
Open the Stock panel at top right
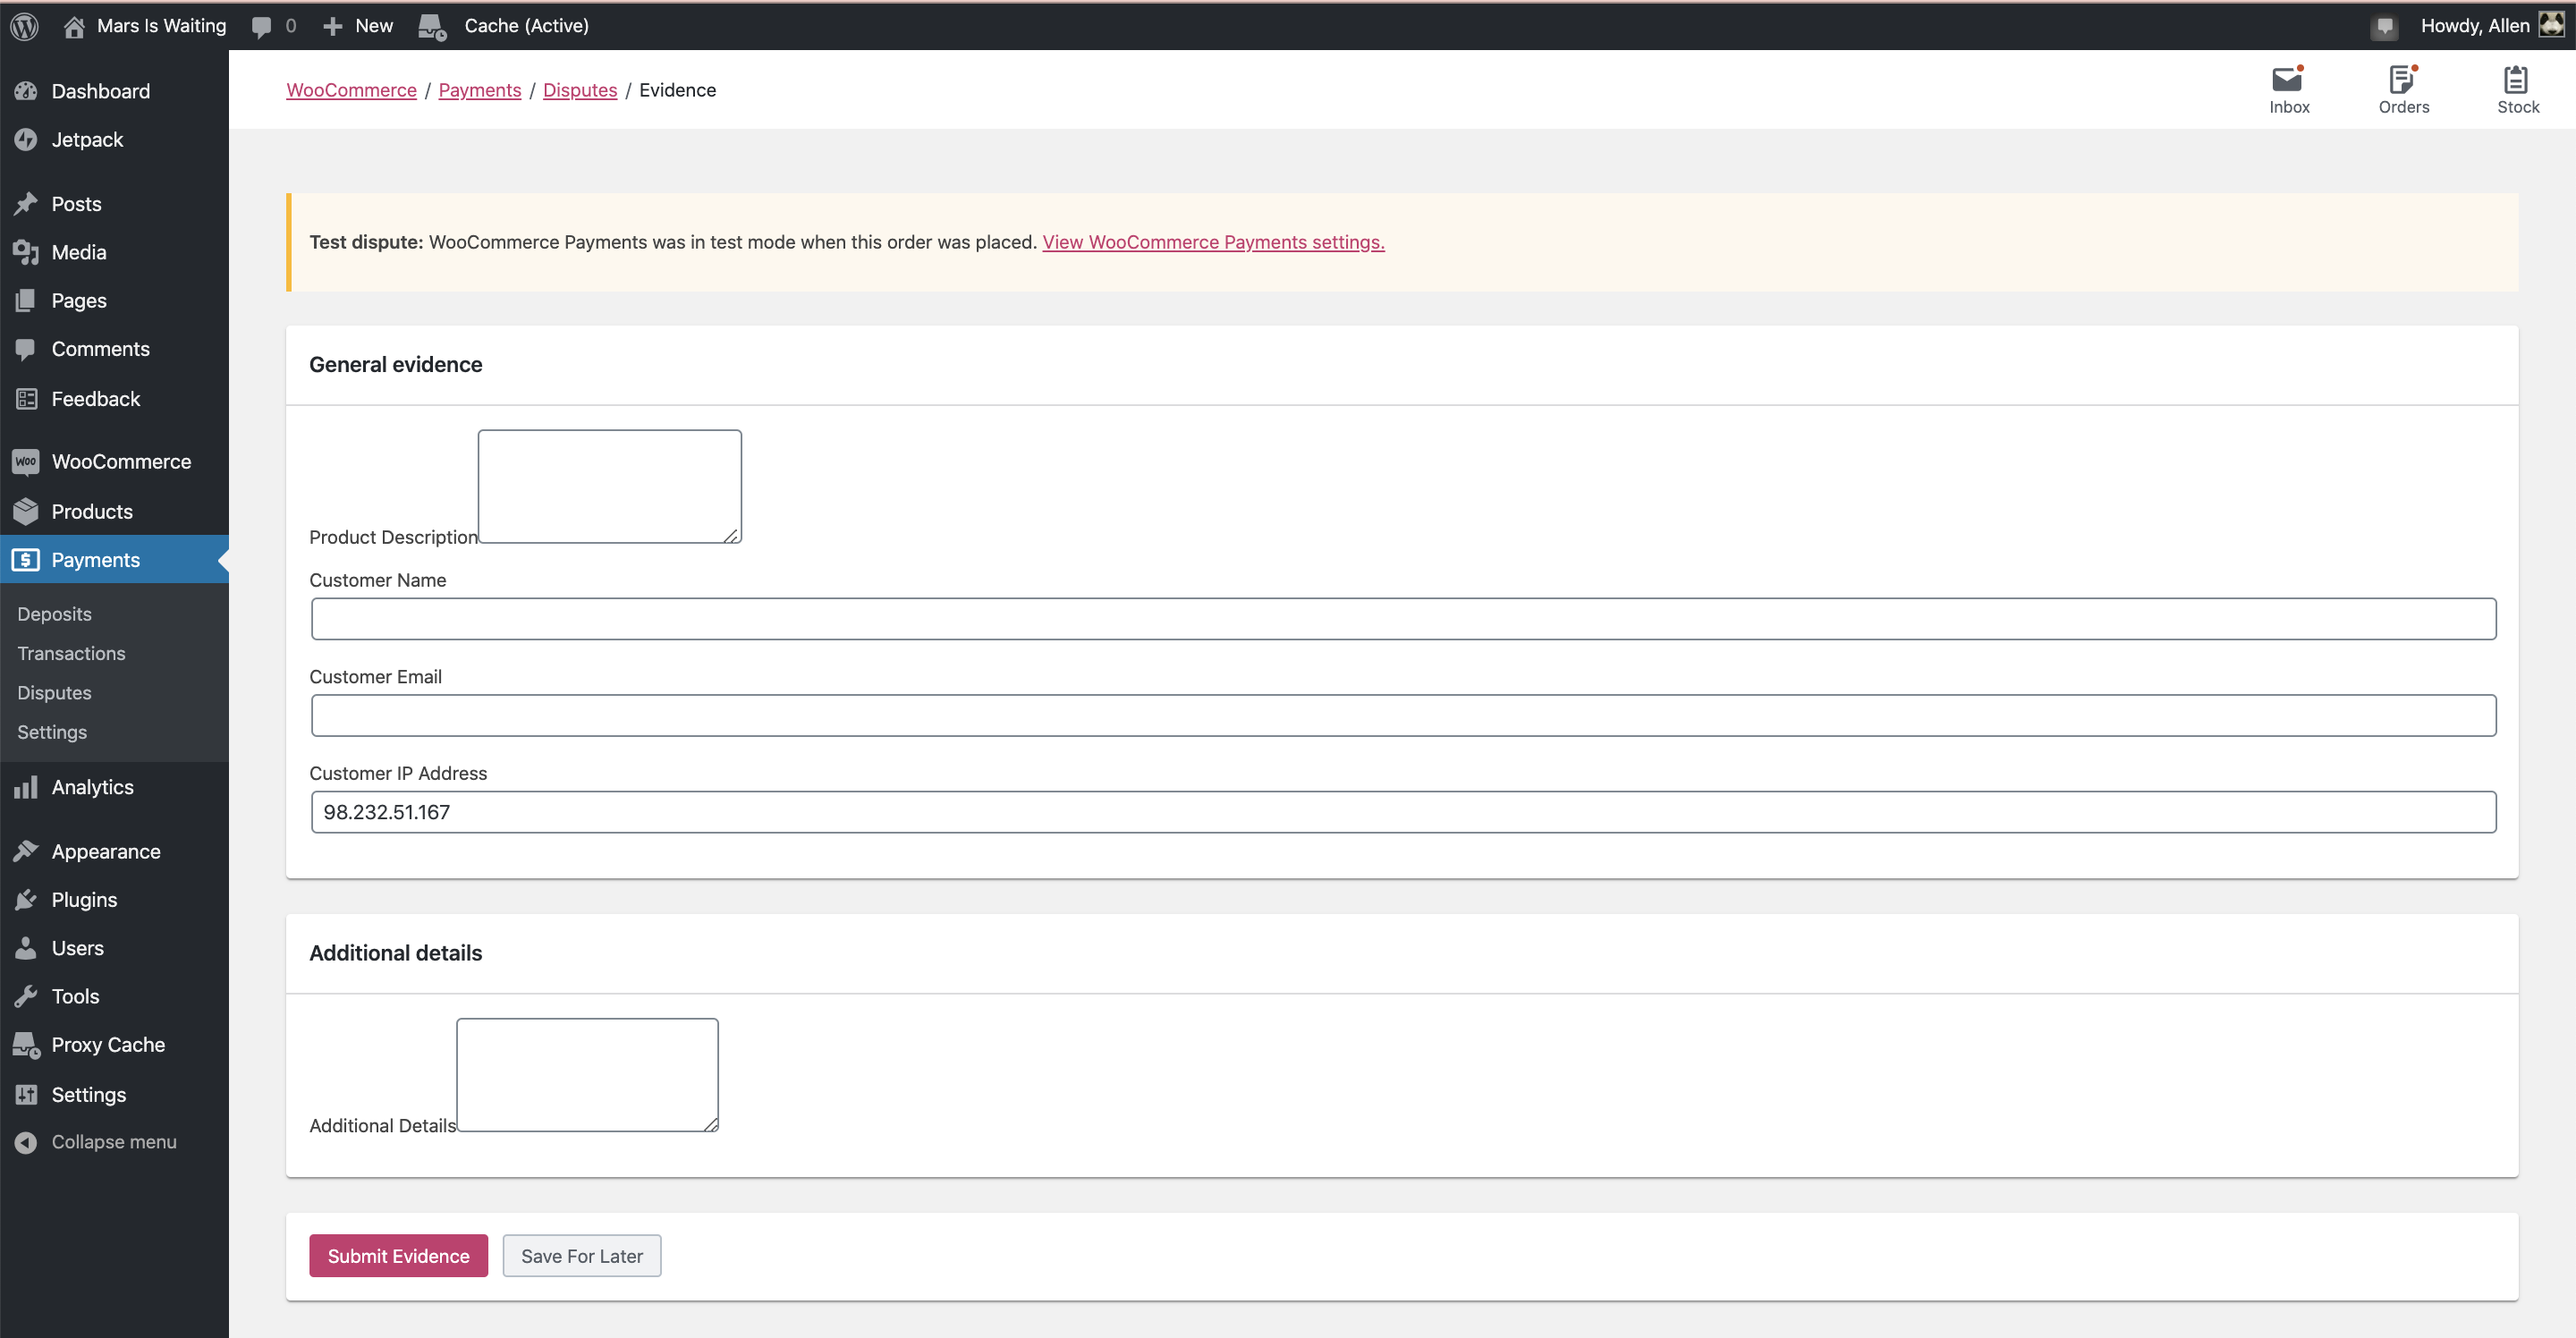coord(2518,89)
